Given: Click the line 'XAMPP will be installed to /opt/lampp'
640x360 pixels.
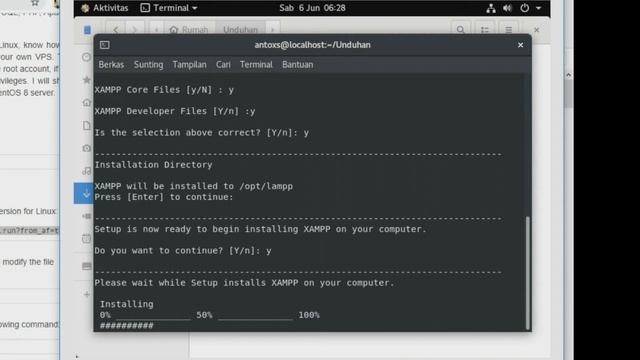Looking at the screenshot, I should (x=193, y=186).
